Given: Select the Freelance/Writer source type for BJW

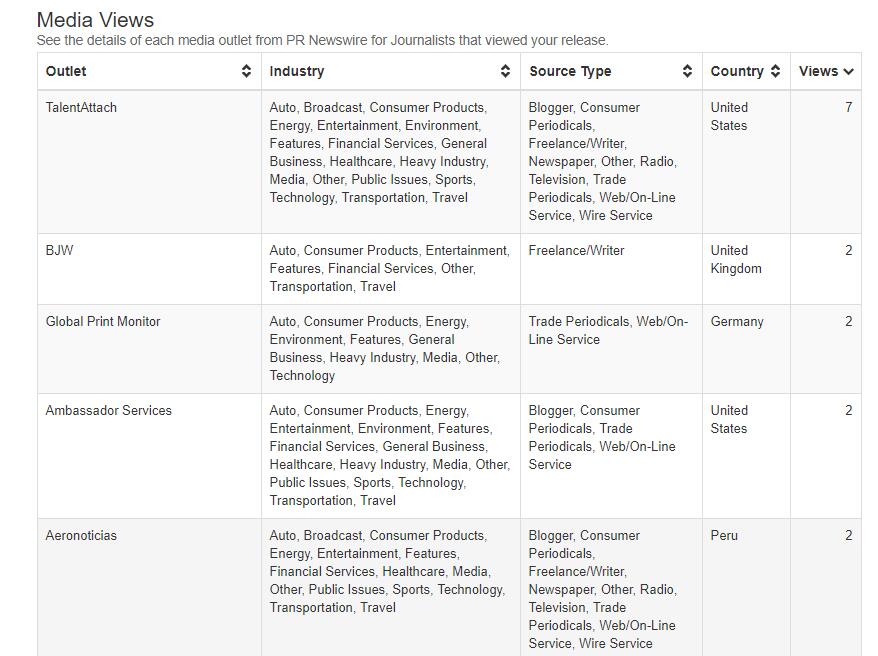Looking at the screenshot, I should 576,250.
